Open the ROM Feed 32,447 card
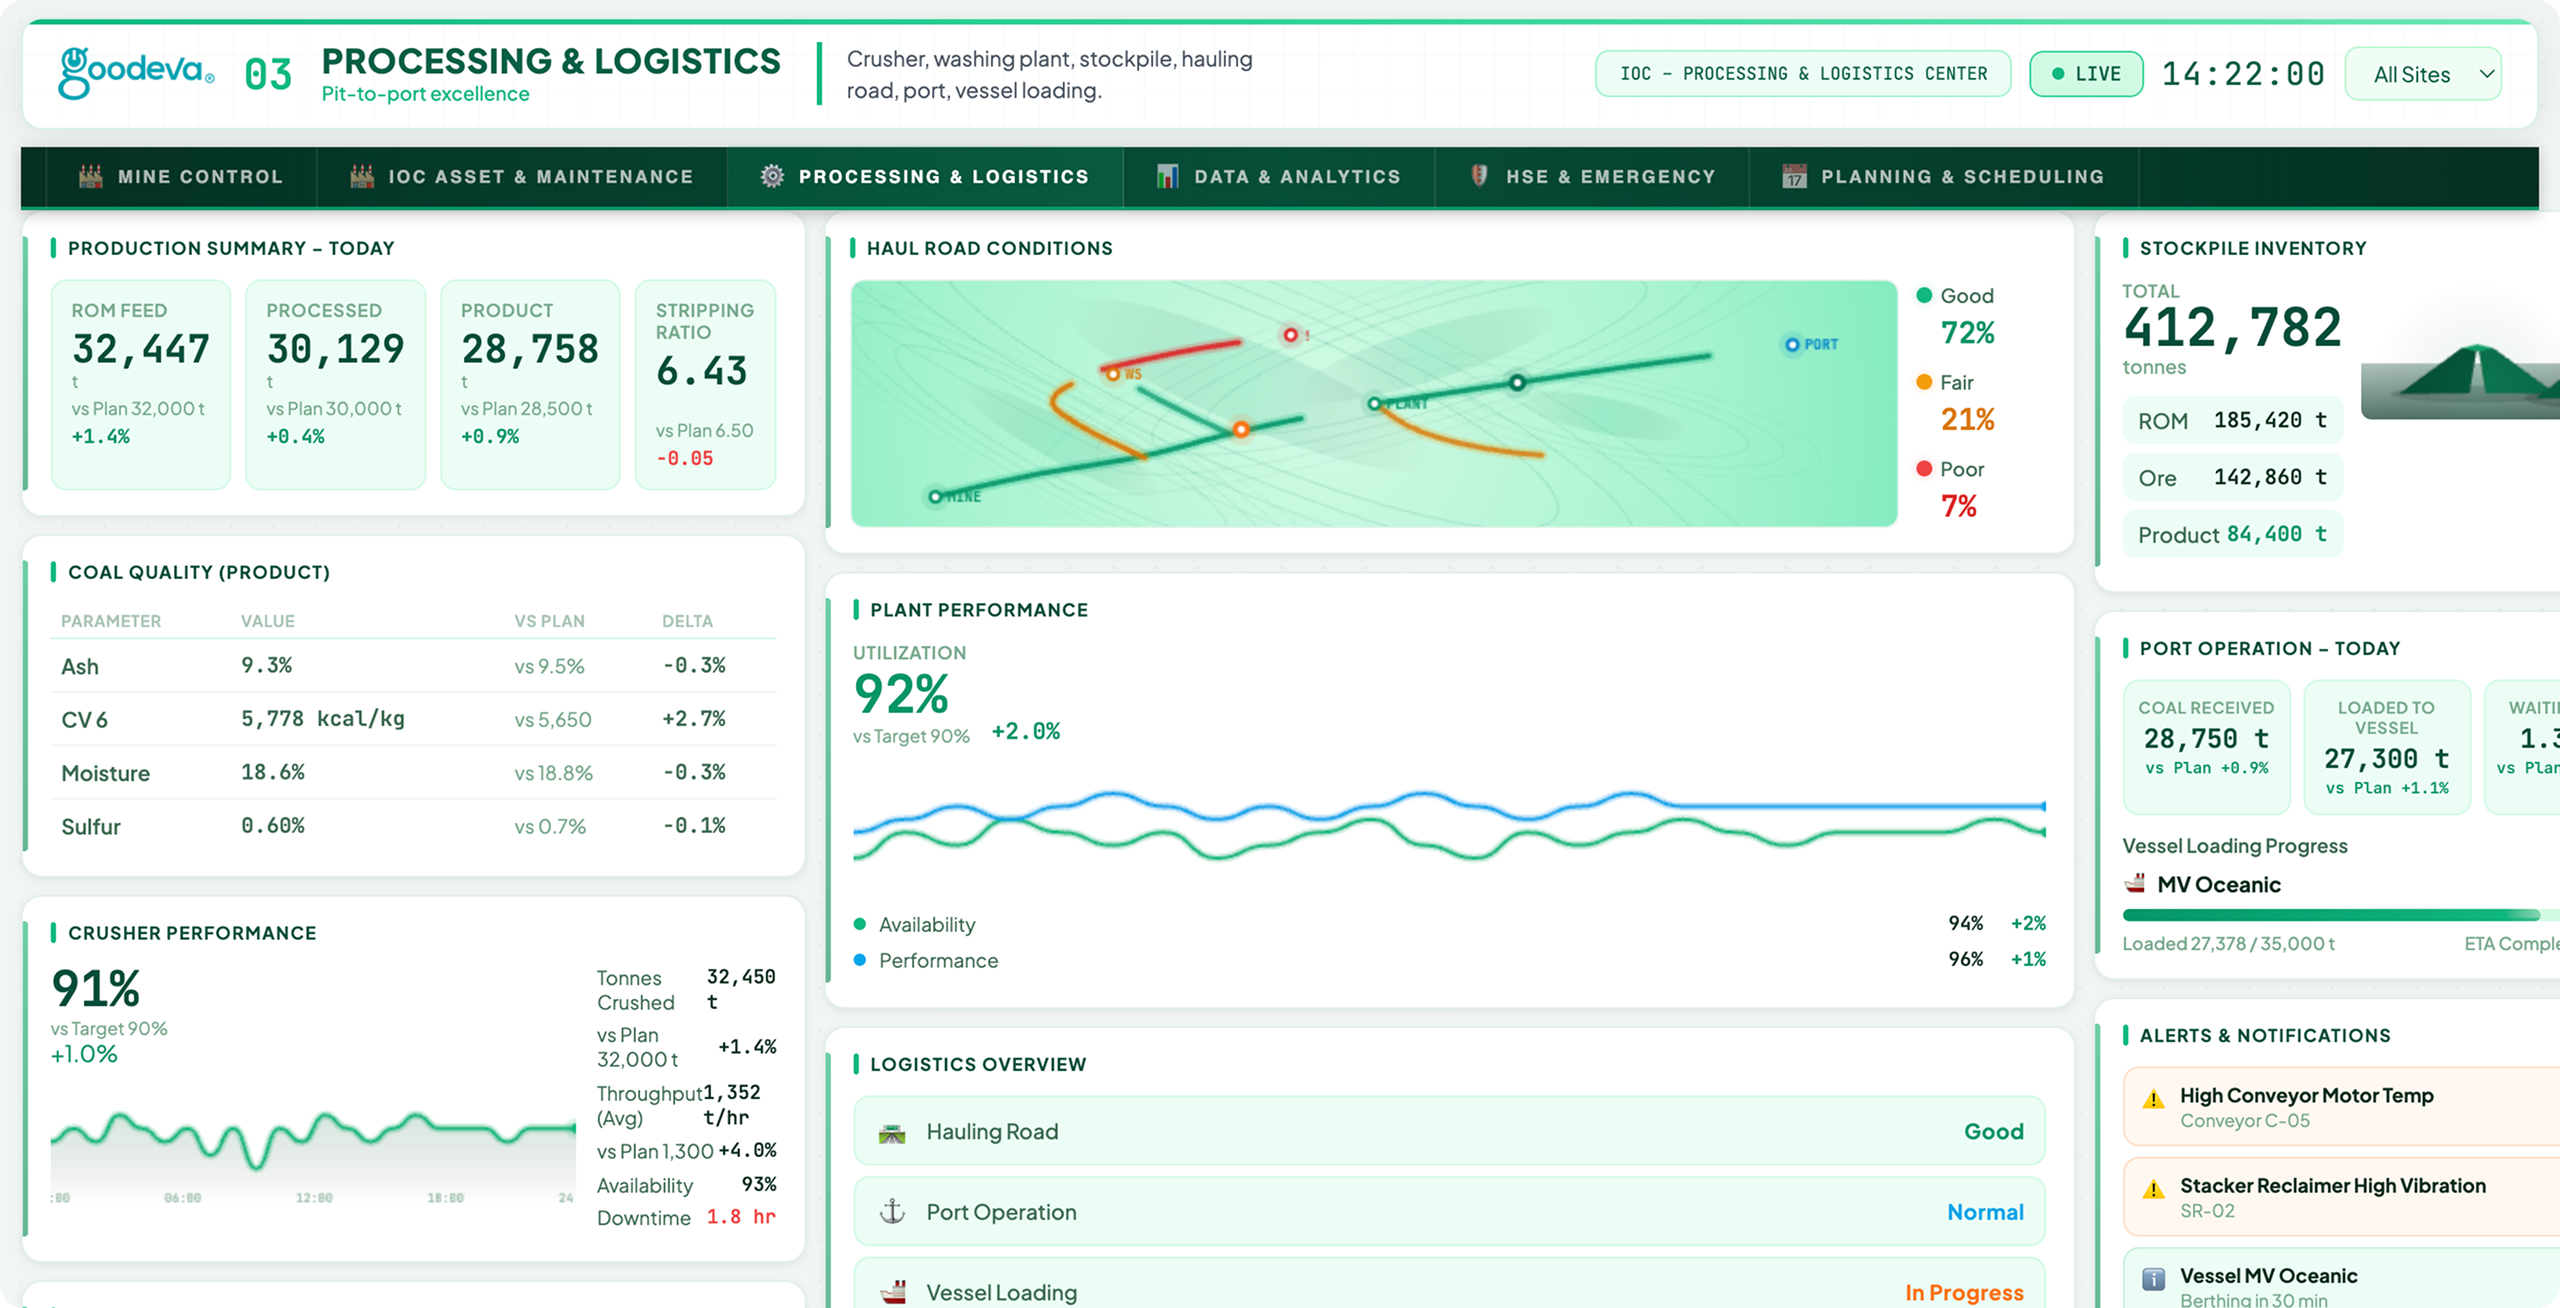The width and height of the screenshot is (2560, 1308). click(x=141, y=385)
